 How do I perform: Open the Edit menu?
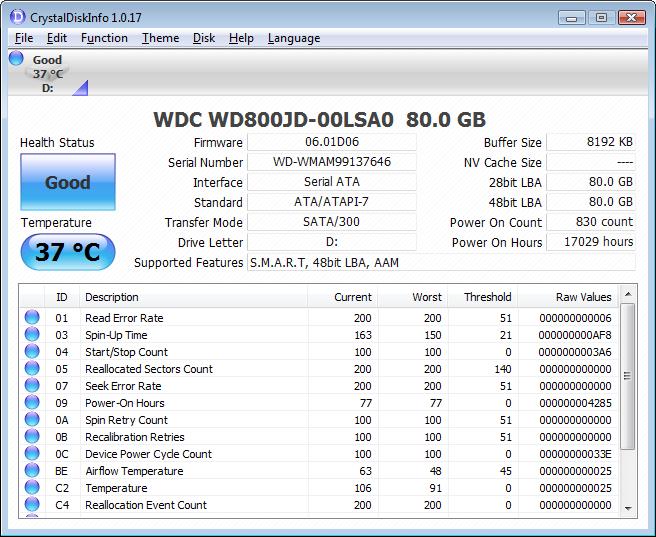(56, 38)
